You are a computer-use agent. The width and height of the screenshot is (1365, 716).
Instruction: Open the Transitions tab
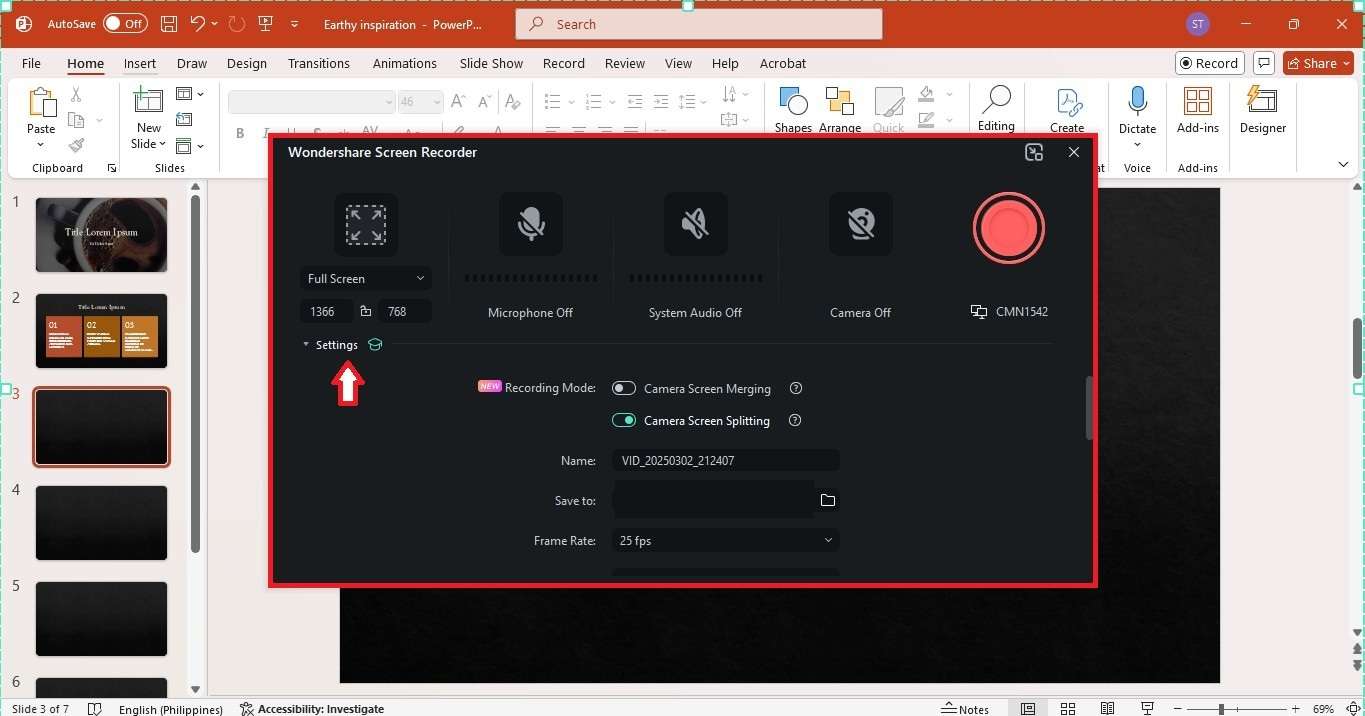coord(319,63)
